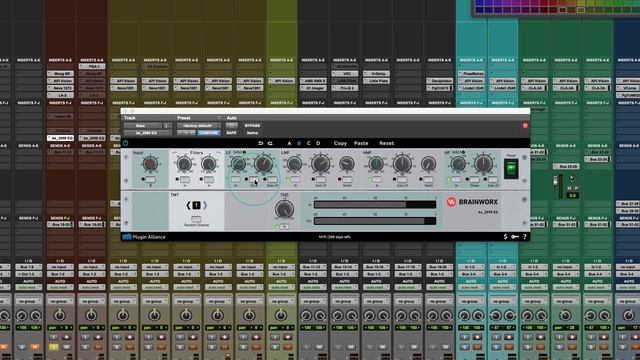Toggle the LF Bell button
This screenshot has height=360, width=640.
[x=254, y=180]
